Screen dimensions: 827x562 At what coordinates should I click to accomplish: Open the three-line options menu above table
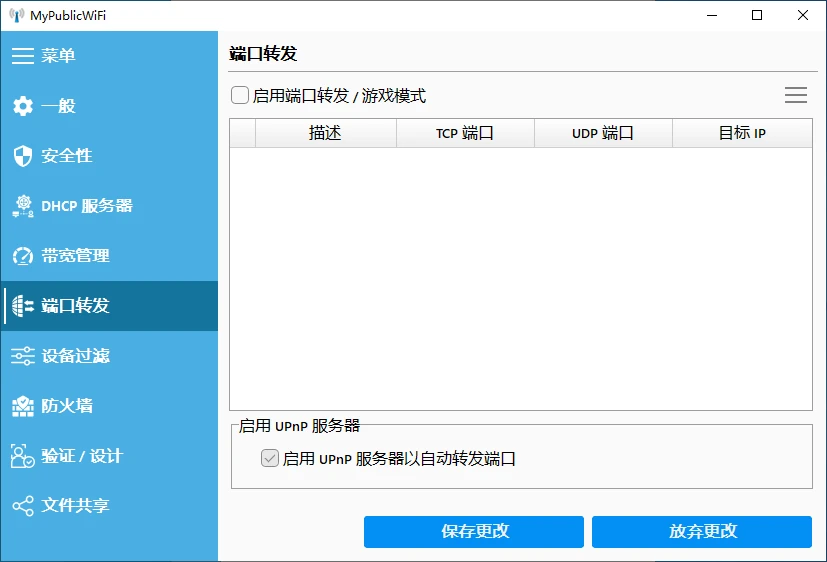795,96
